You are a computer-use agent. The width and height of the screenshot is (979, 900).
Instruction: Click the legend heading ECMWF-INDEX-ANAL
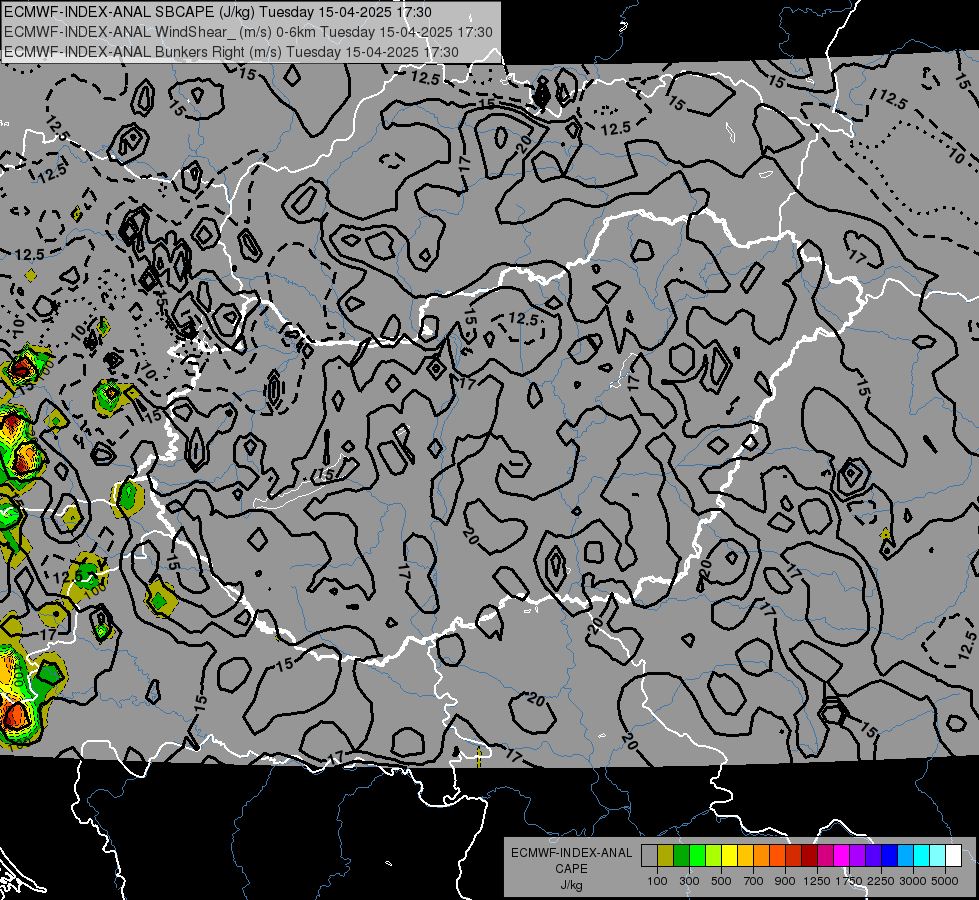coord(571,853)
